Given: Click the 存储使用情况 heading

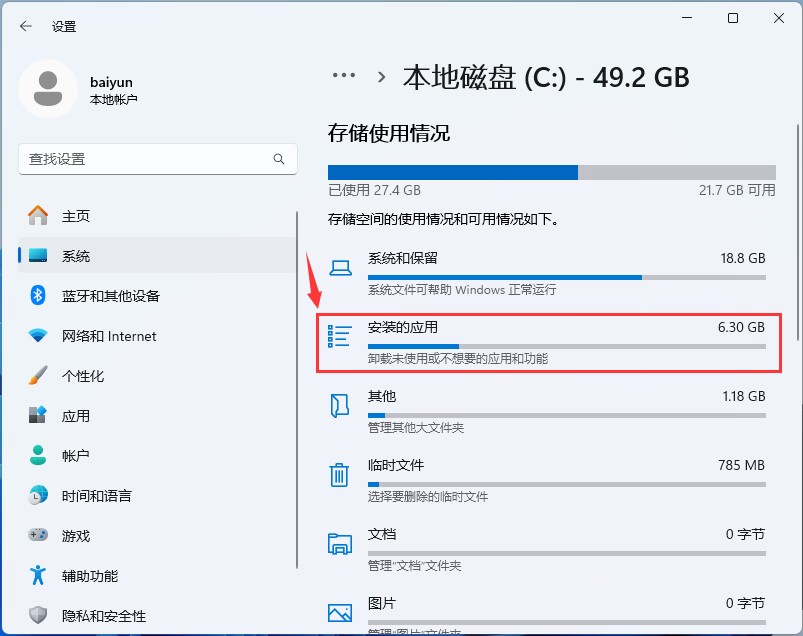Looking at the screenshot, I should coord(389,133).
